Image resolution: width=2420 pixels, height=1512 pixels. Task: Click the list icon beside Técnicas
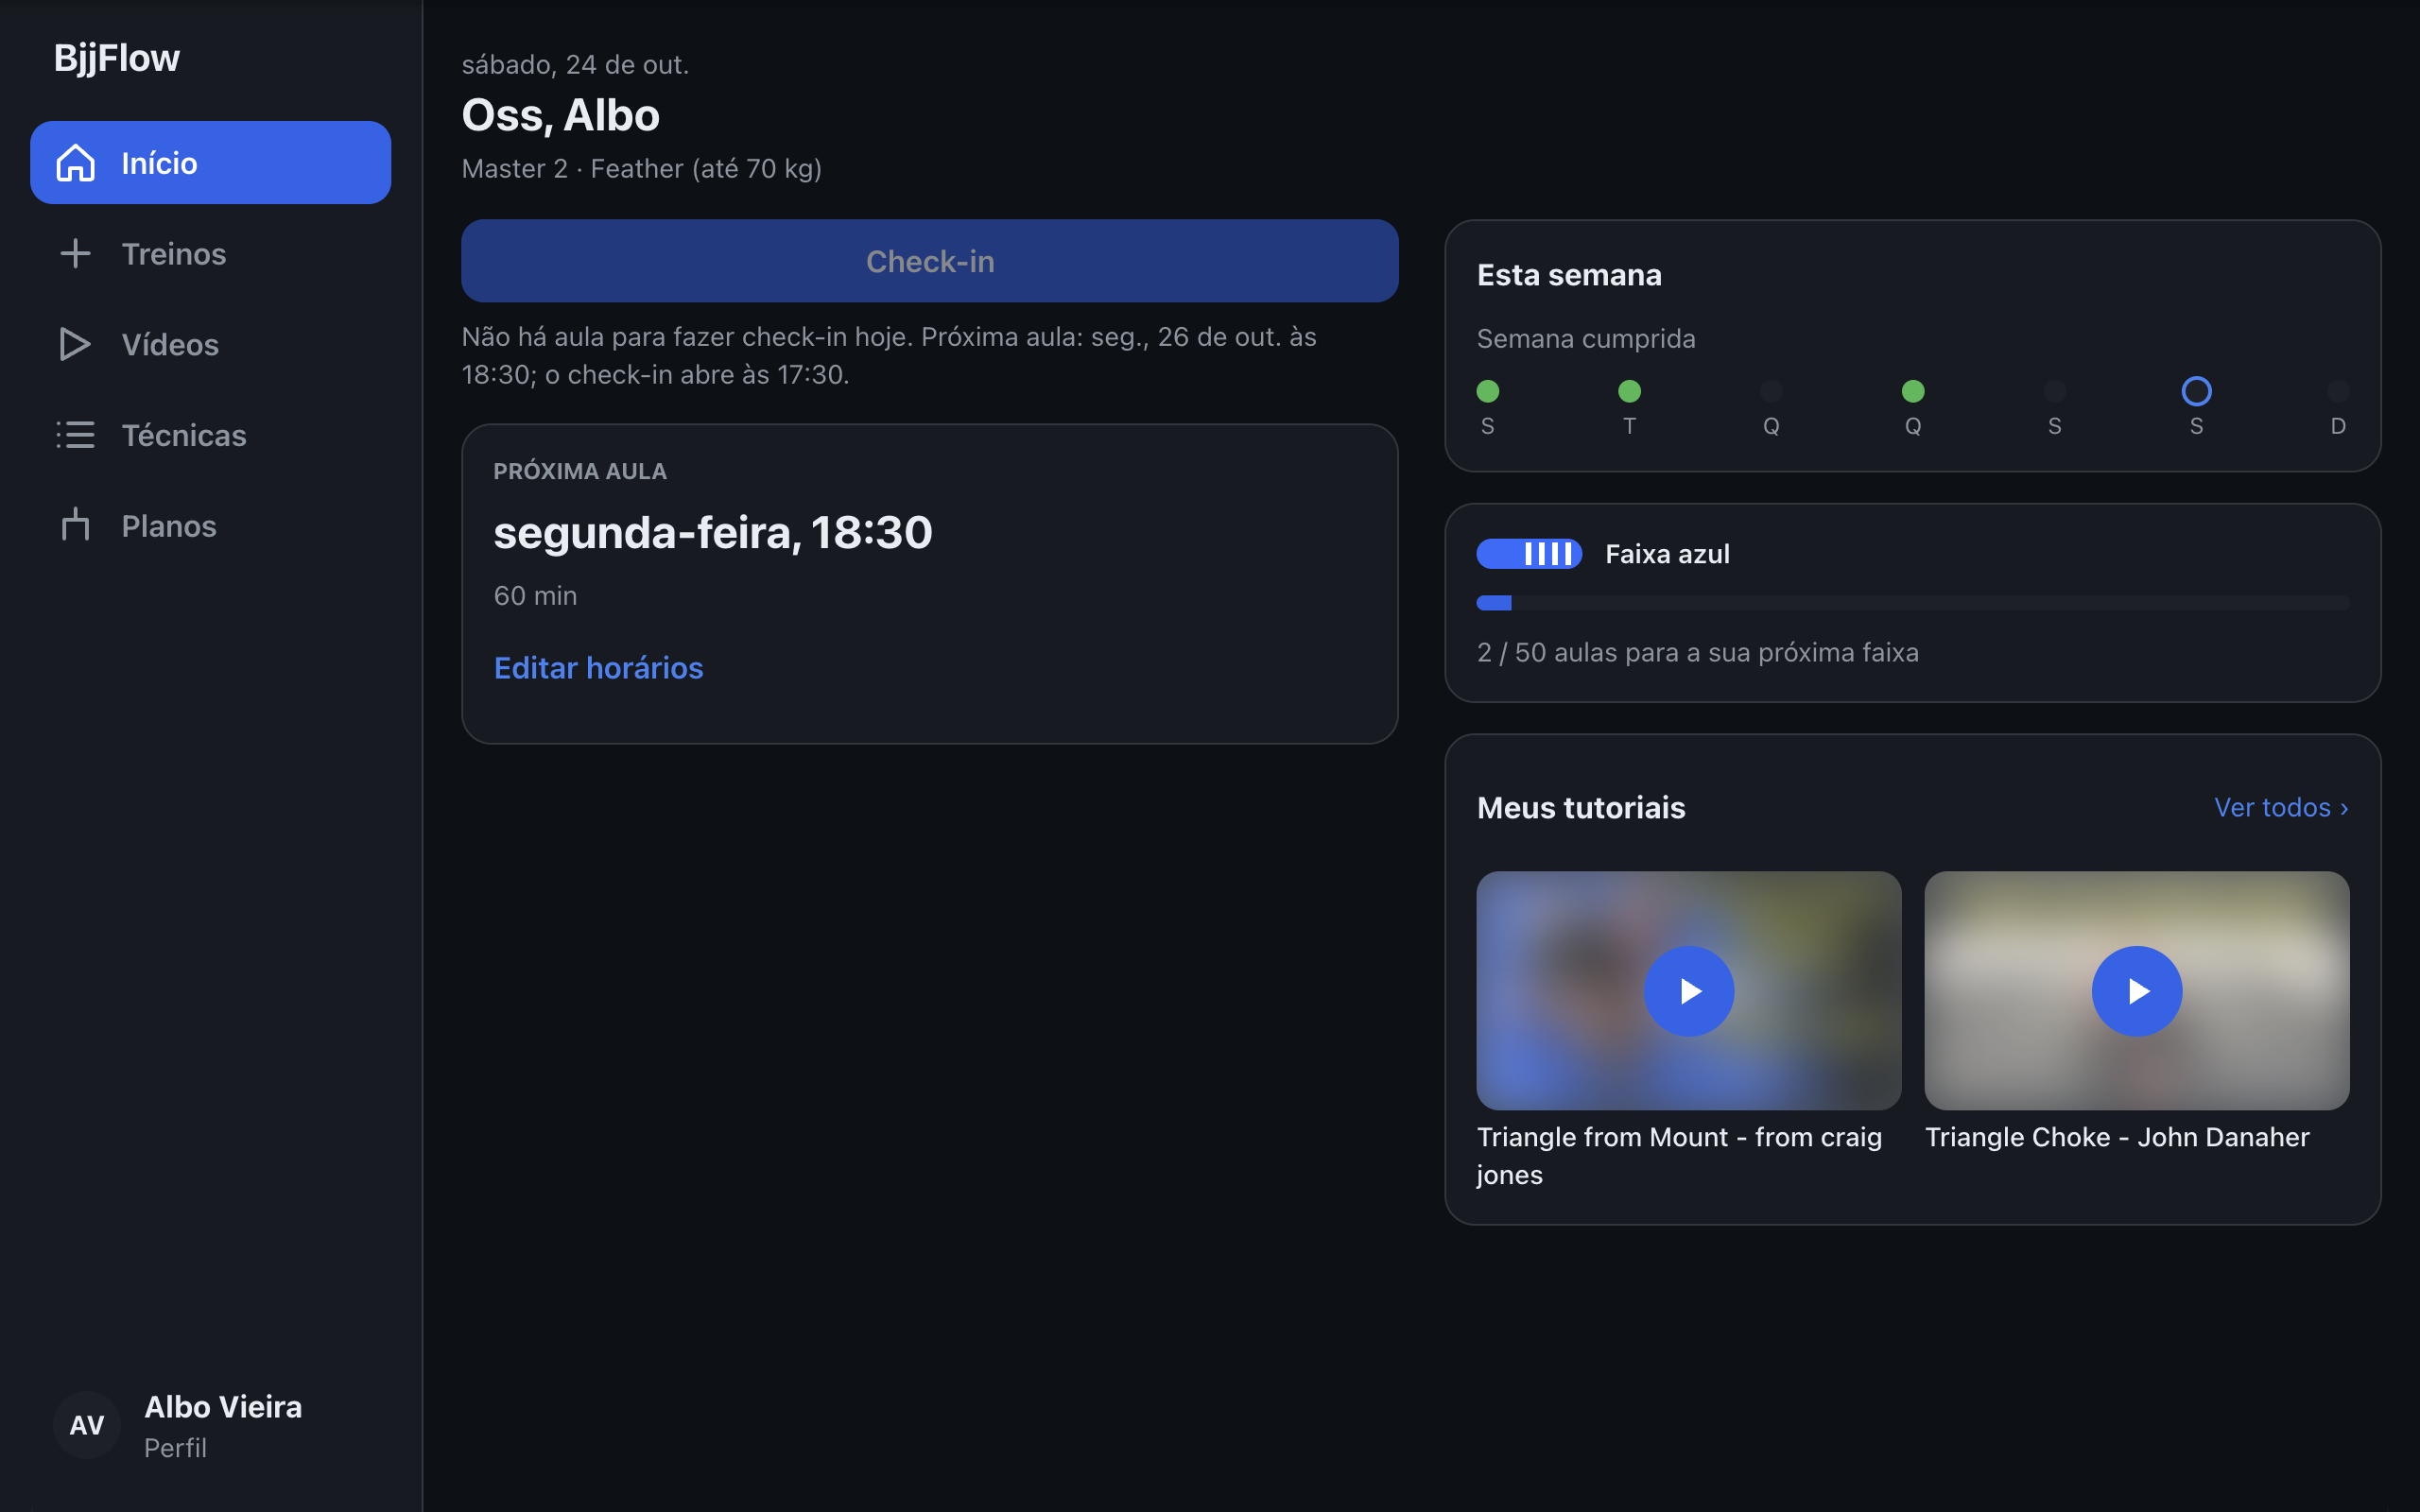(x=75, y=435)
